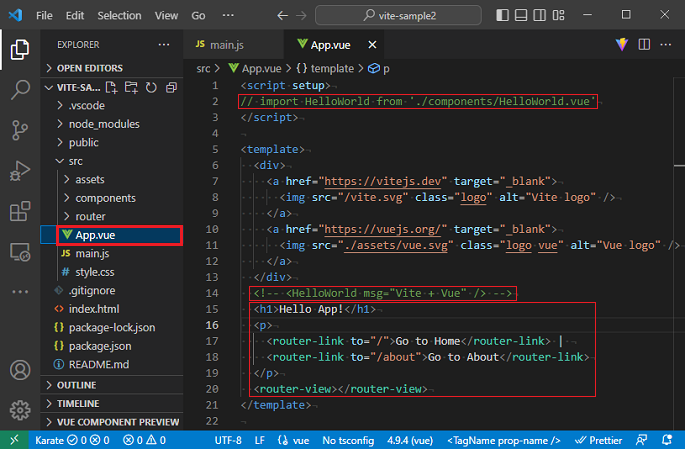Show more menu bar items
Viewport: 685px width, 449px height.
(x=228, y=15)
